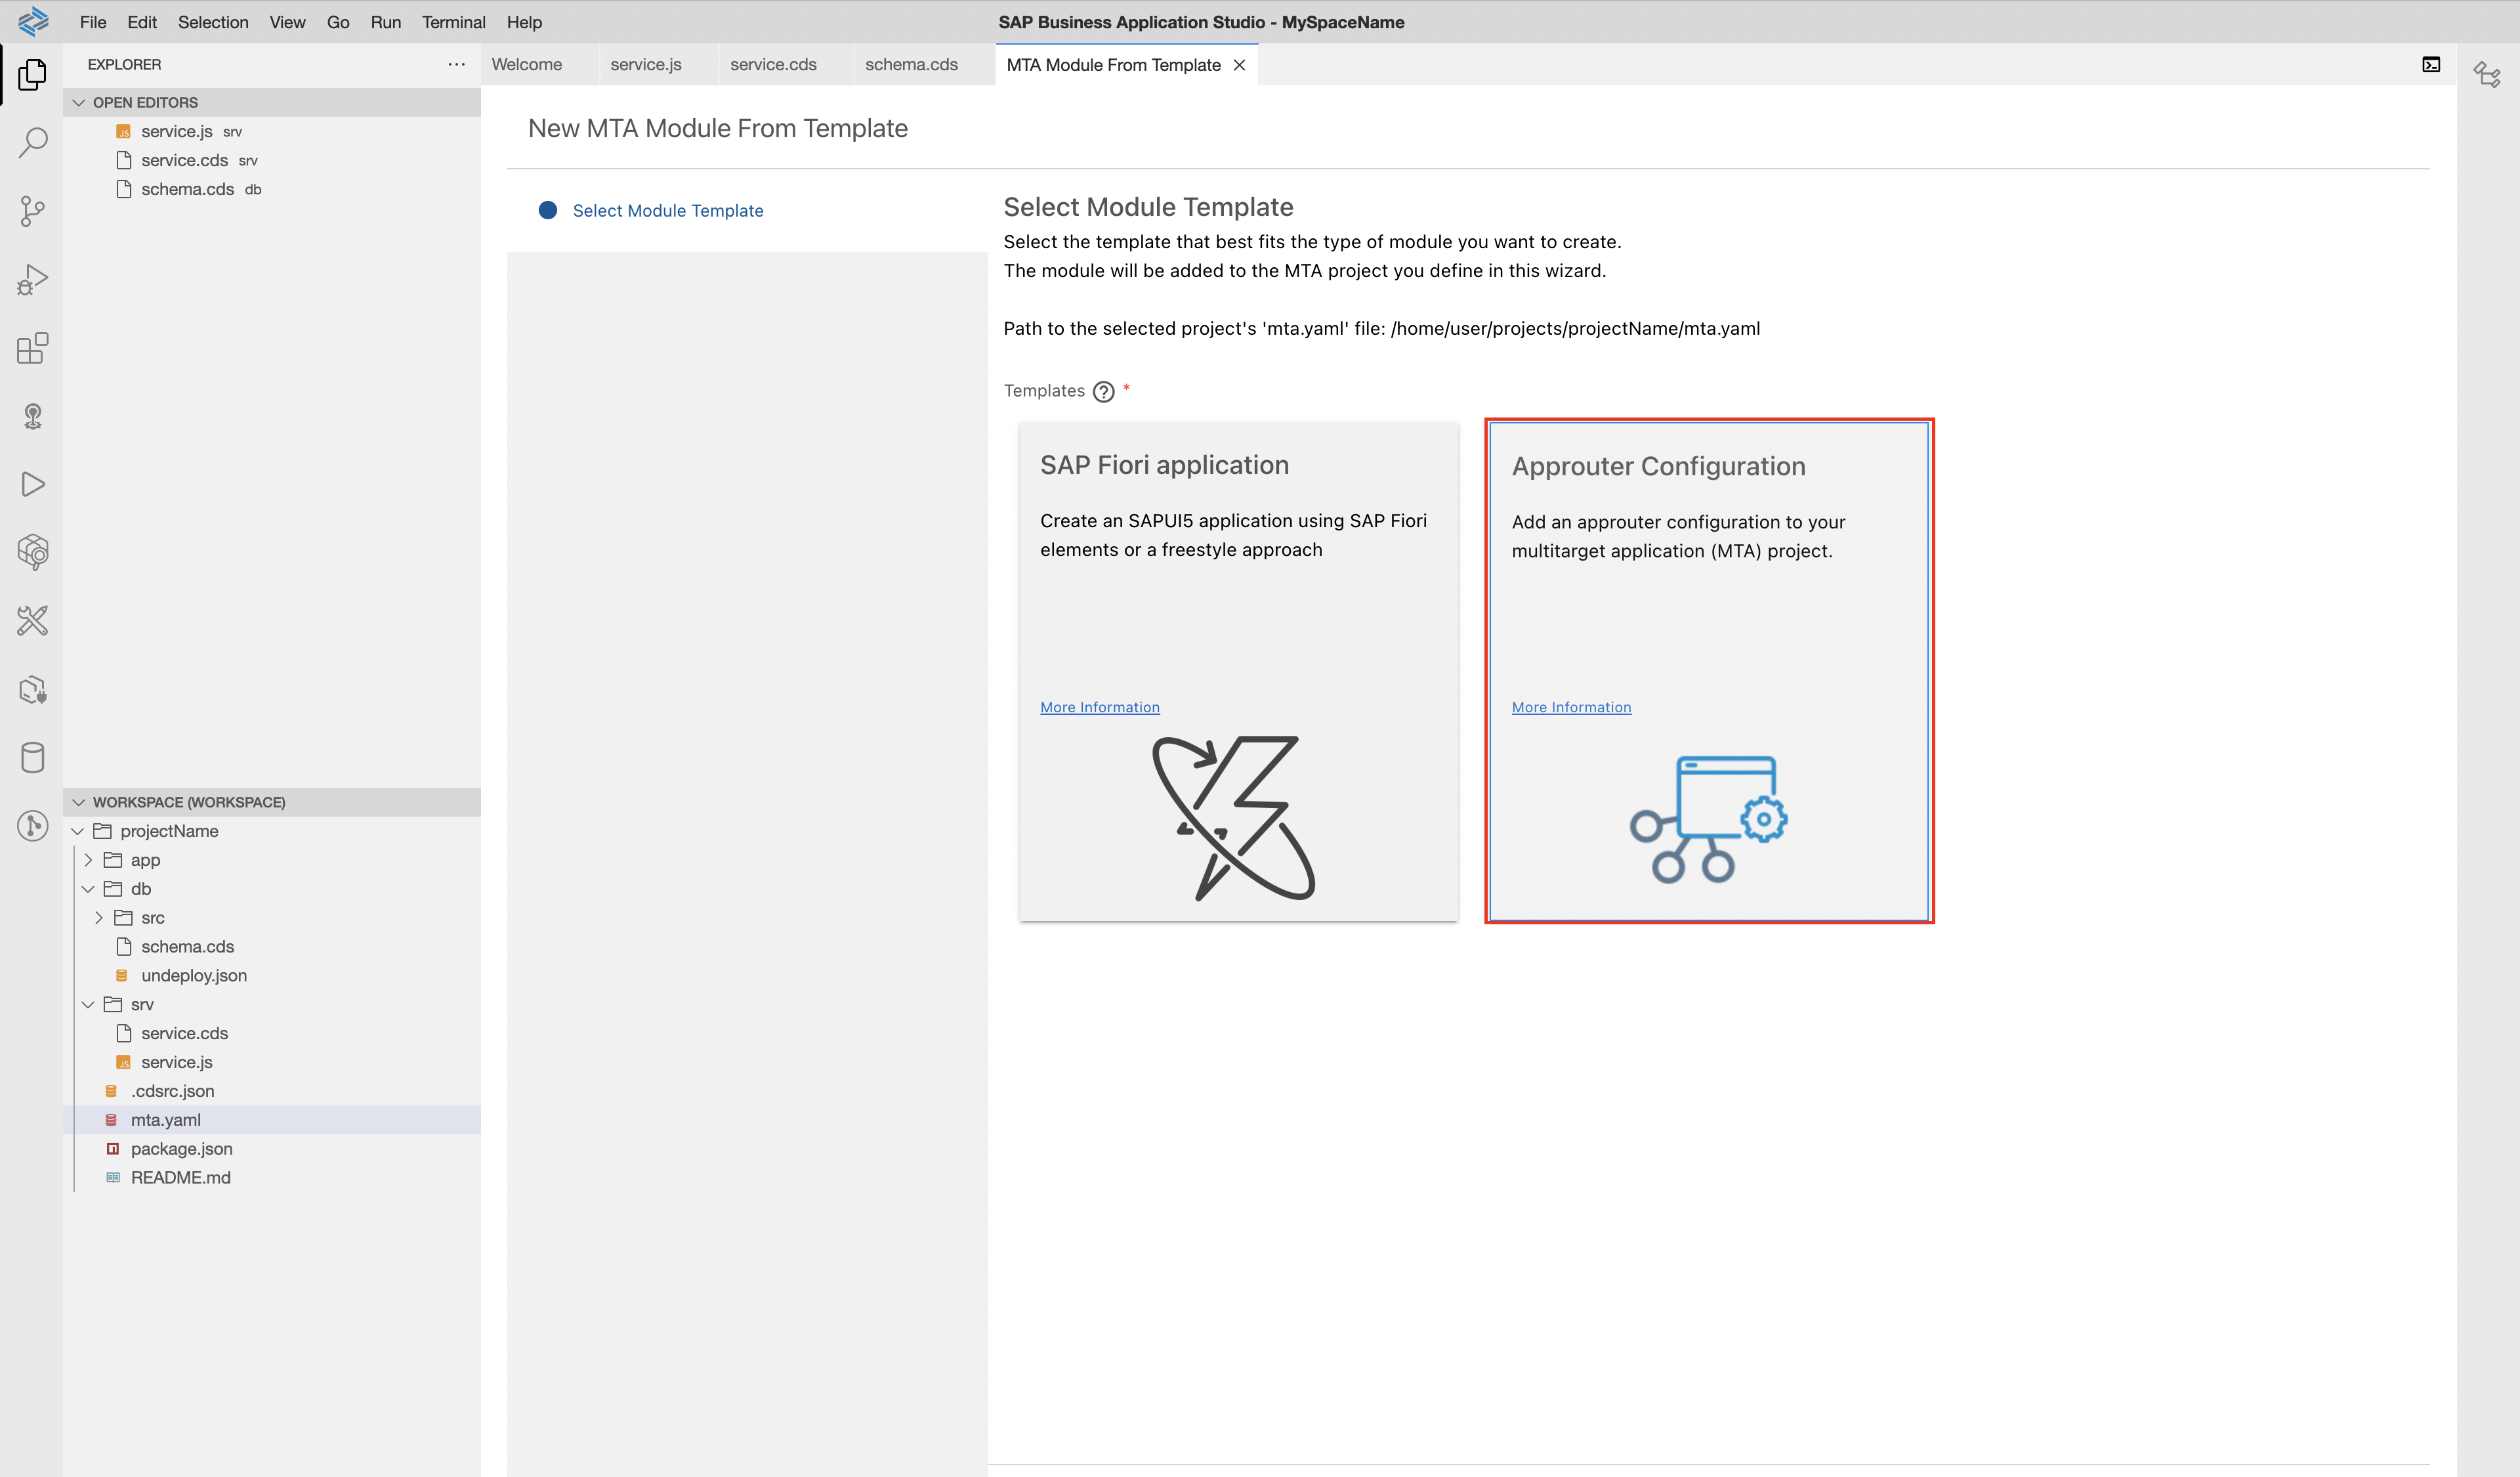The height and width of the screenshot is (1477, 2520).
Task: Select schema.cds db in Open Editors
Action: [x=272, y=189]
